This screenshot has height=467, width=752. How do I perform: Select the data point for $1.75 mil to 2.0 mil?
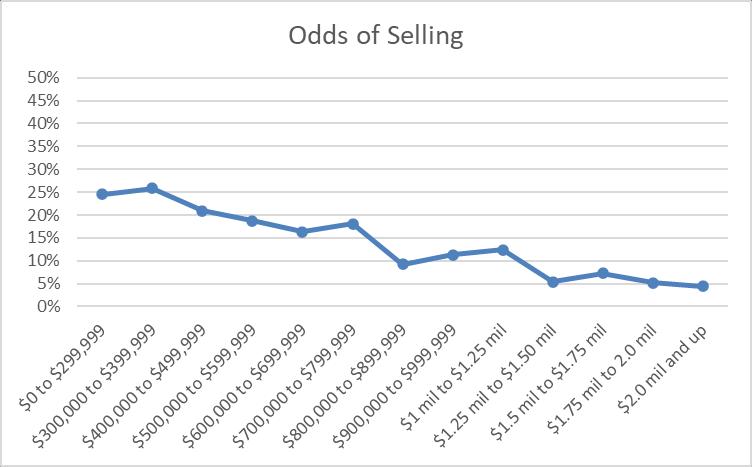click(653, 283)
